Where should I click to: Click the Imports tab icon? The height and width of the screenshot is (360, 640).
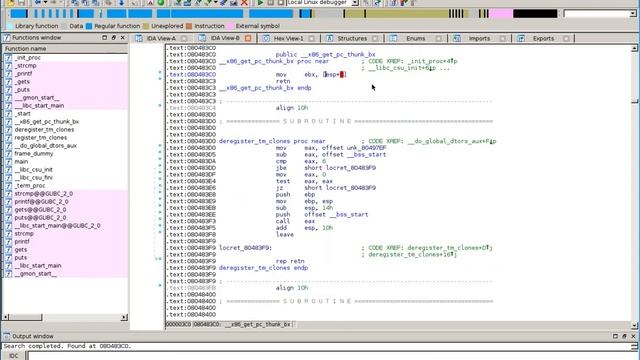click(x=457, y=38)
